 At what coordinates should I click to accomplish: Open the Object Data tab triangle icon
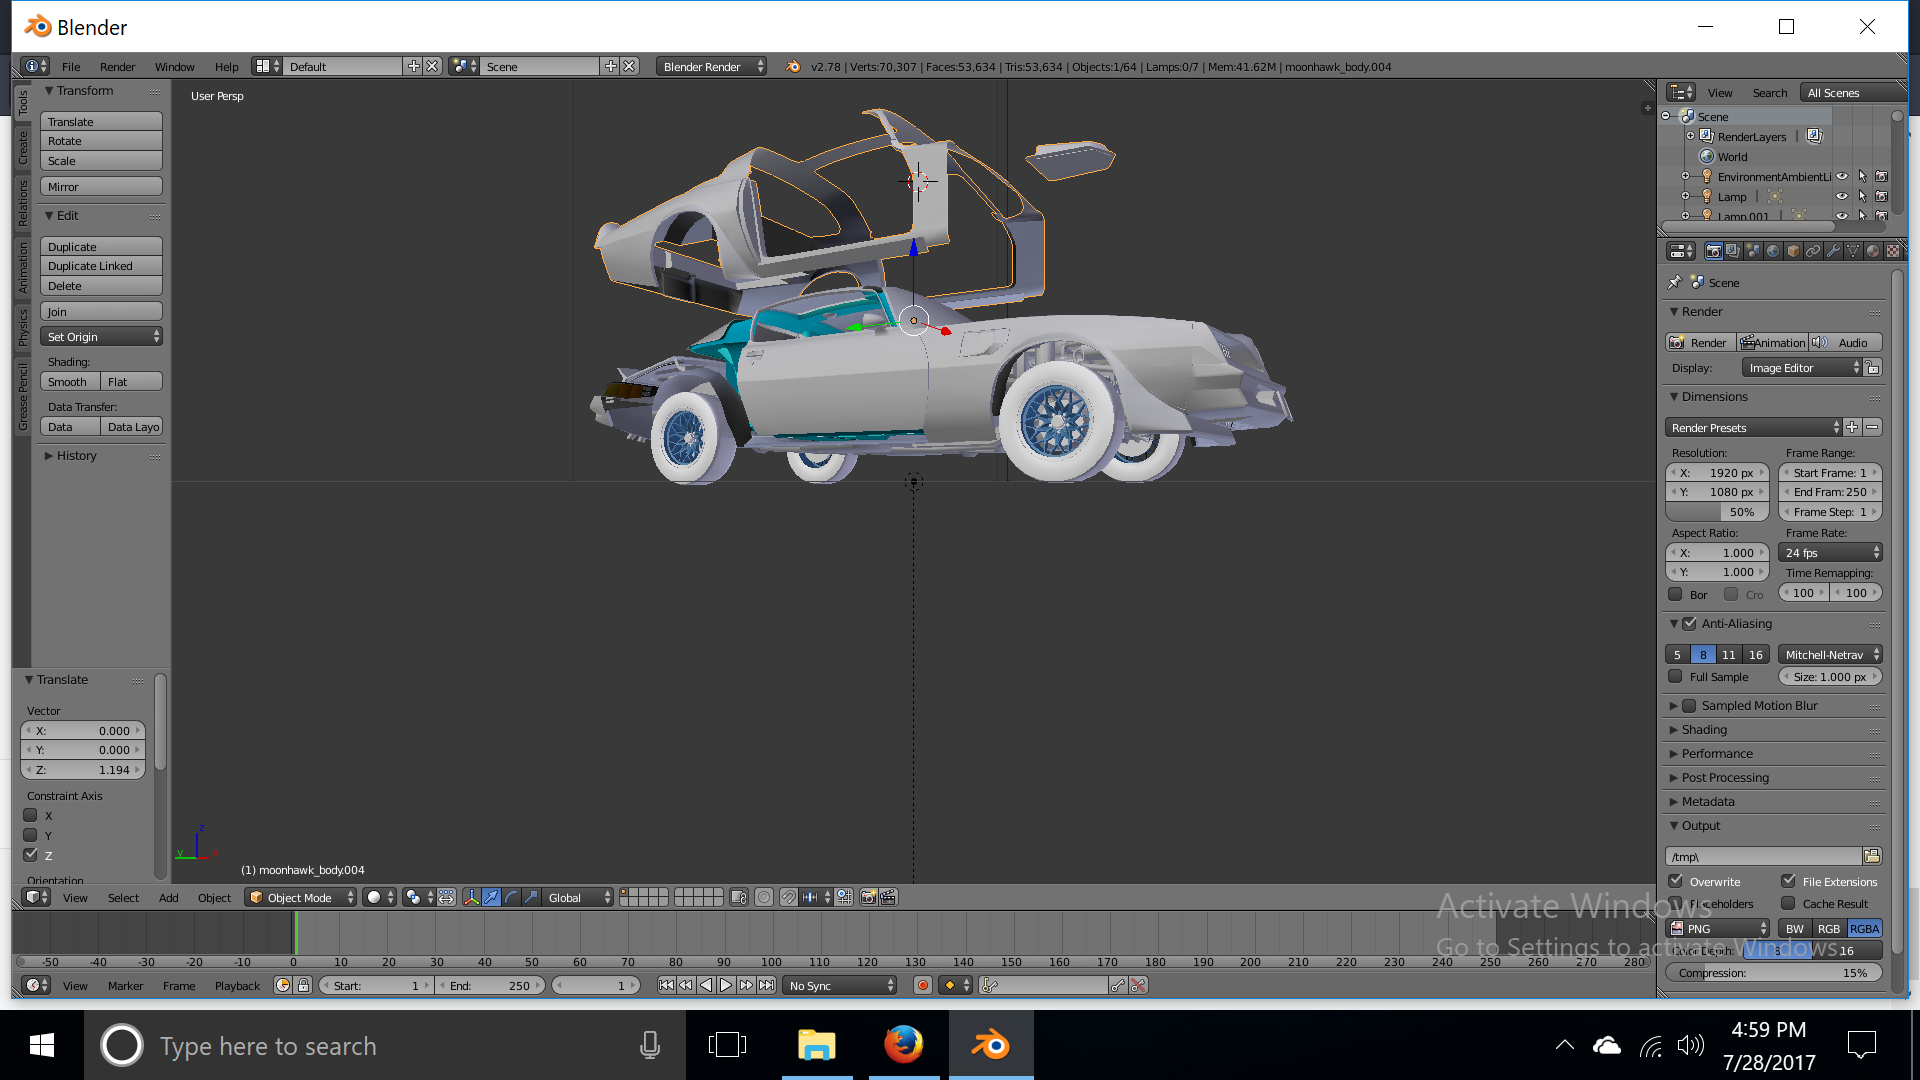pyautogui.click(x=1853, y=251)
